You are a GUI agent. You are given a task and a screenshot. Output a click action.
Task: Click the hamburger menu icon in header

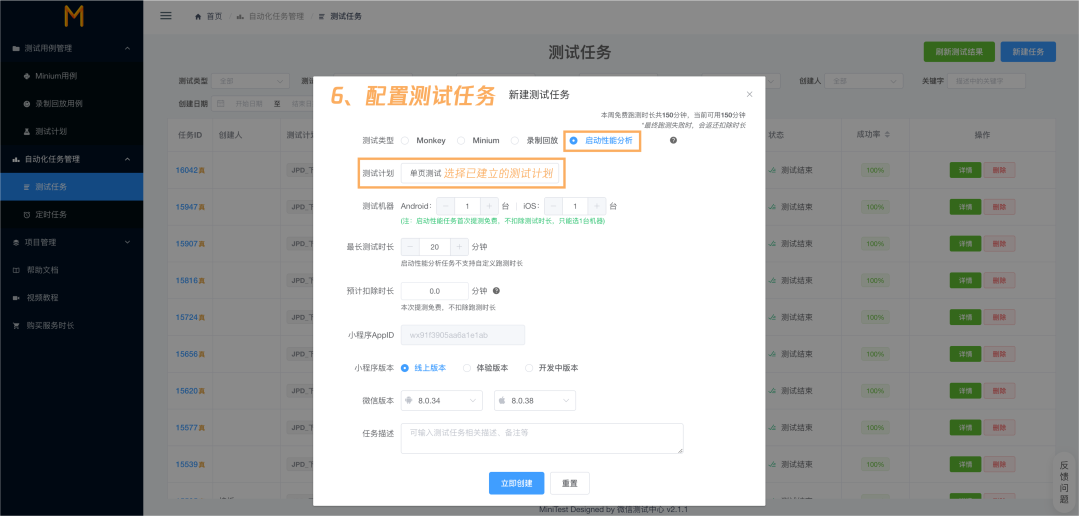click(166, 15)
